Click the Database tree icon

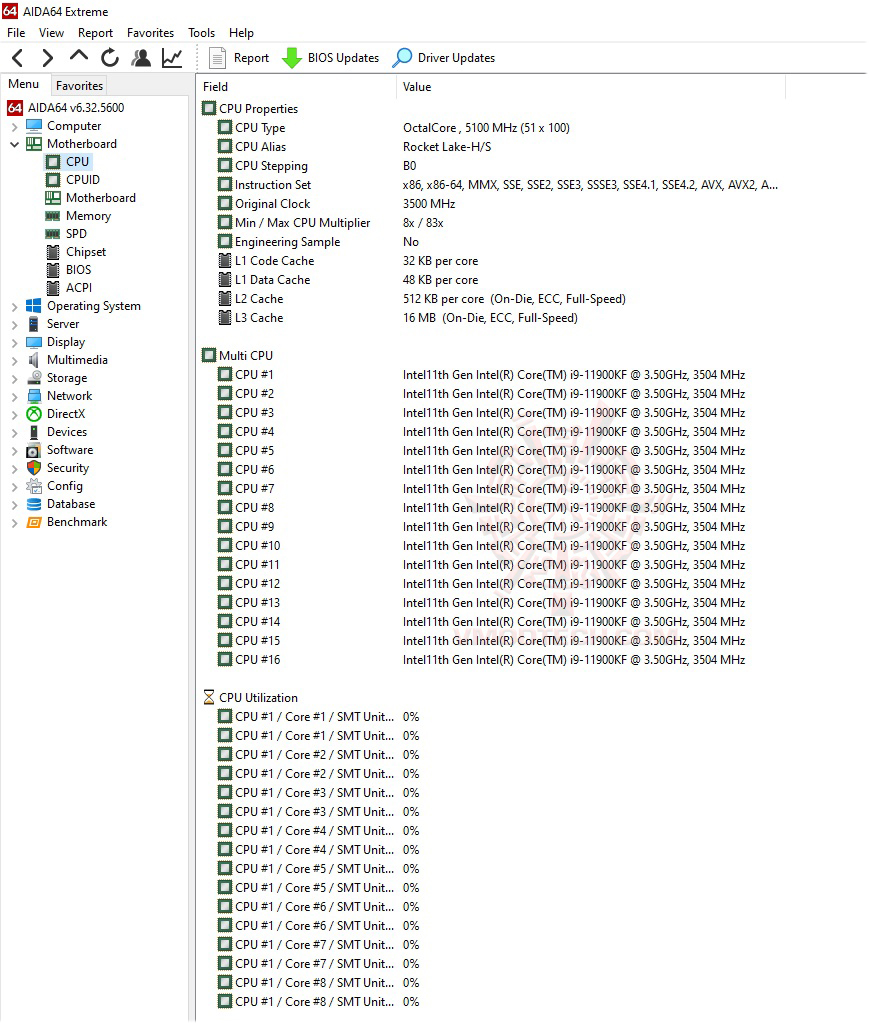tap(34, 504)
